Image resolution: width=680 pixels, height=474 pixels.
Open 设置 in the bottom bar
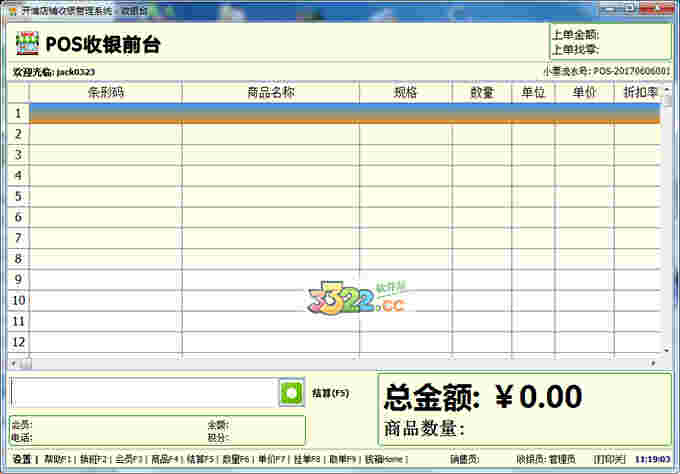point(22,459)
